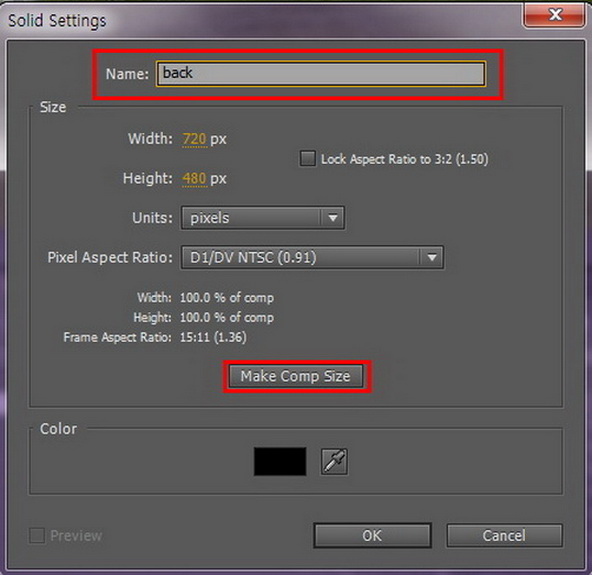
Task: Enable Lock Aspect Ratio to 3:2 checkbox
Action: coord(308,159)
